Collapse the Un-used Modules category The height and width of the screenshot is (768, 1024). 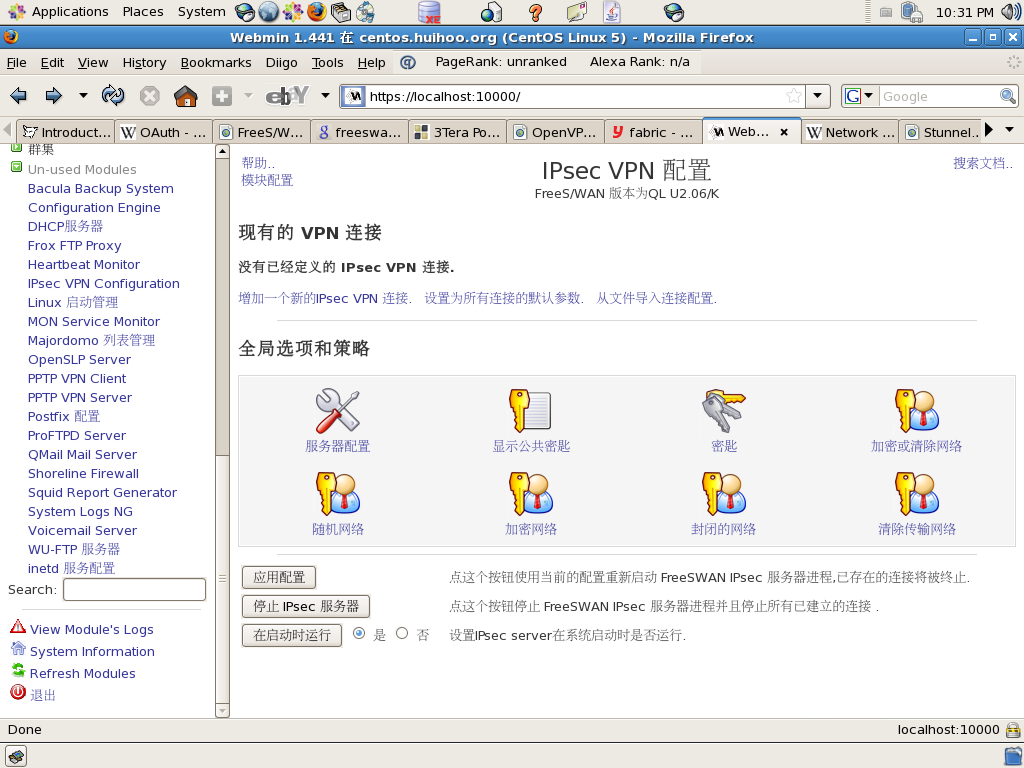pos(17,169)
